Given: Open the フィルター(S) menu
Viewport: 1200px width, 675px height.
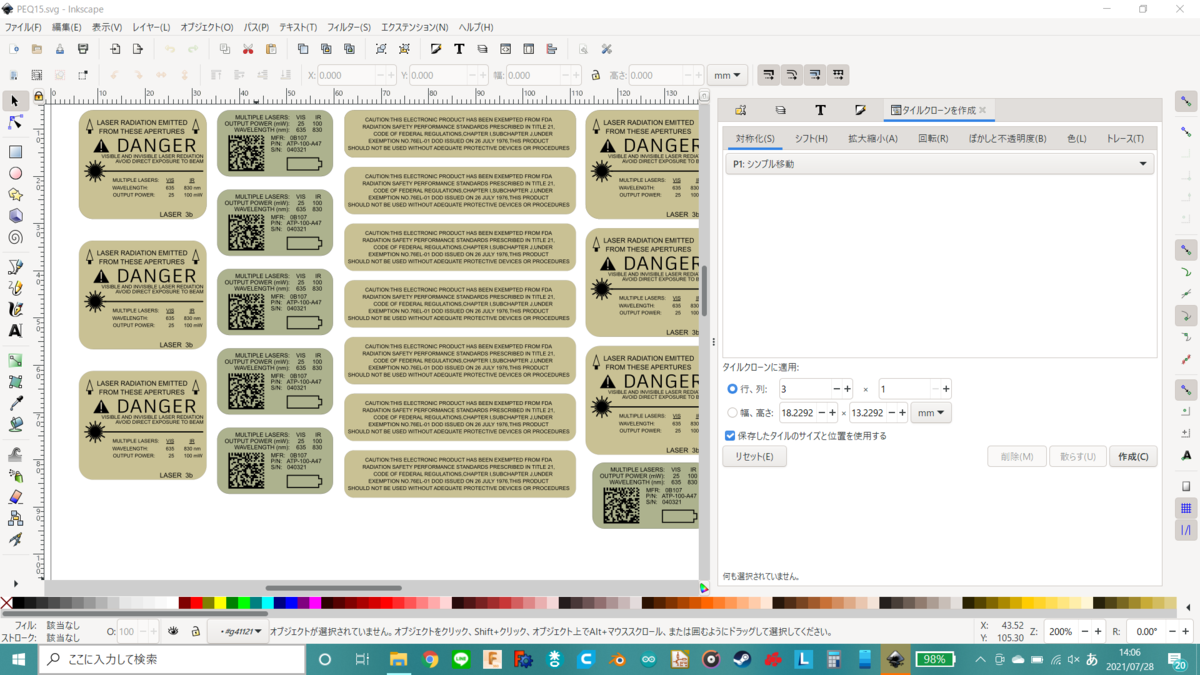Looking at the screenshot, I should coord(349,27).
